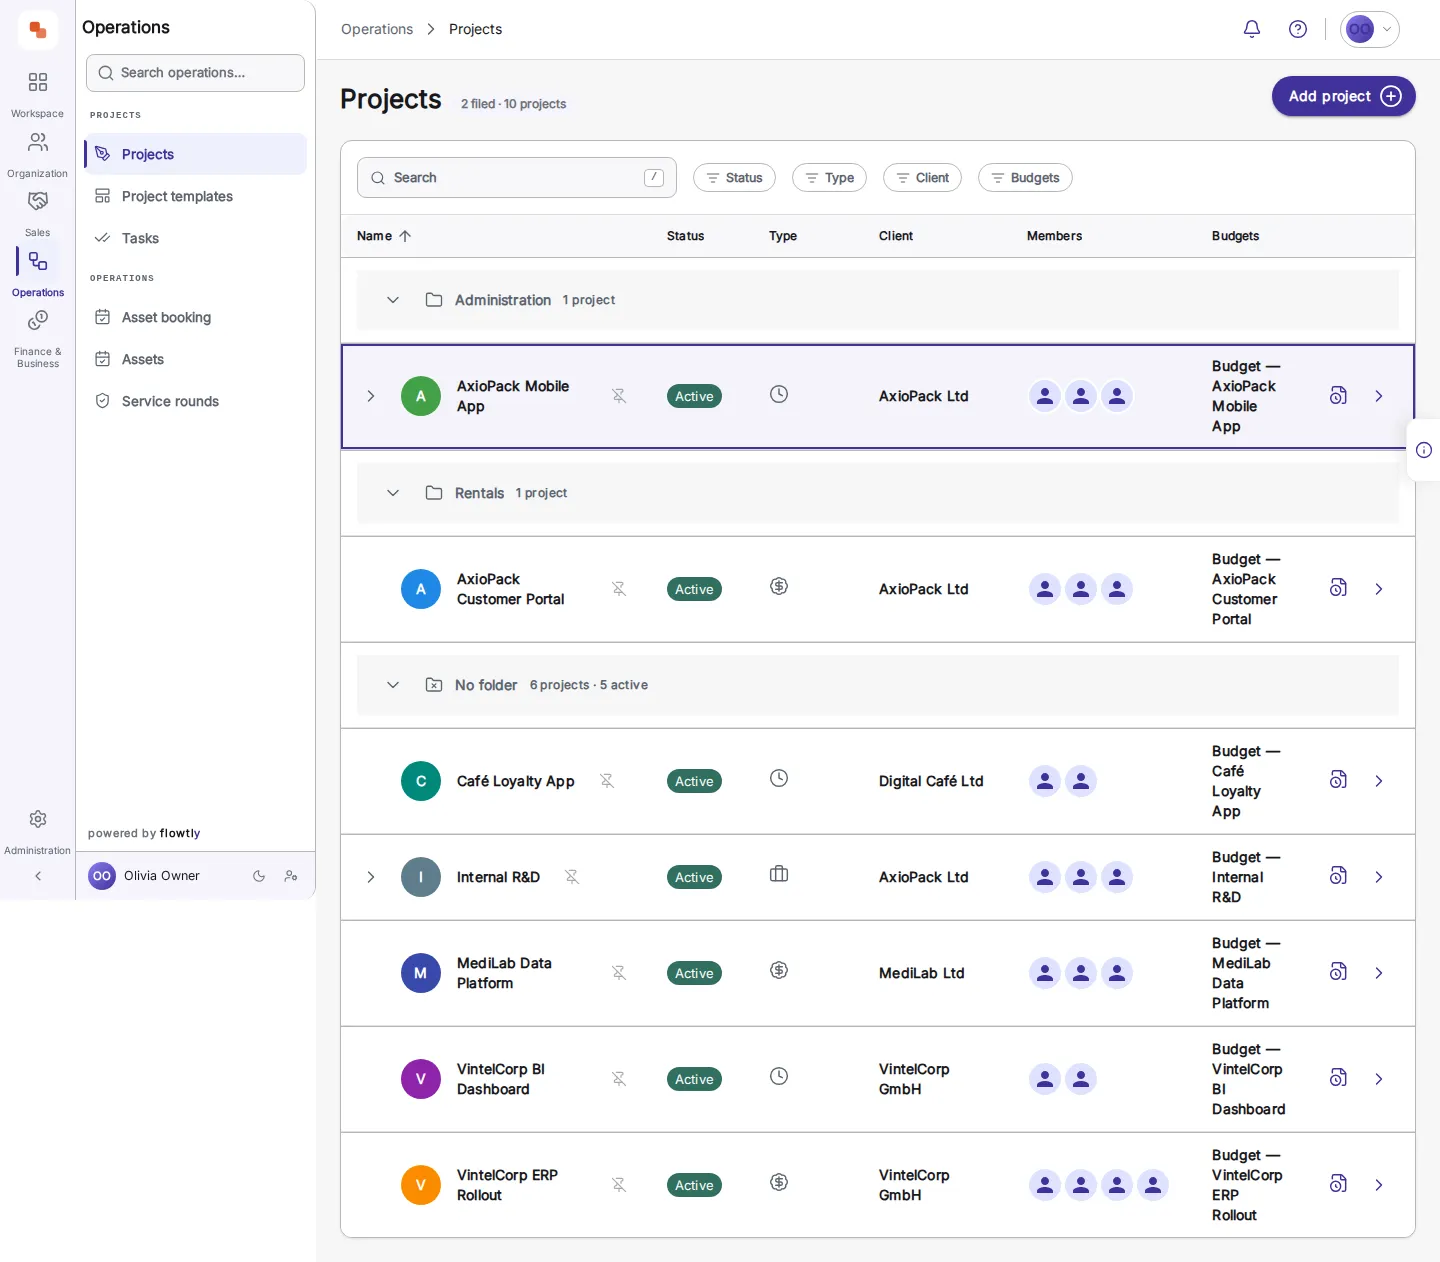1440x1262 pixels.
Task: Select Project templates in the sidebar
Action: (196, 196)
